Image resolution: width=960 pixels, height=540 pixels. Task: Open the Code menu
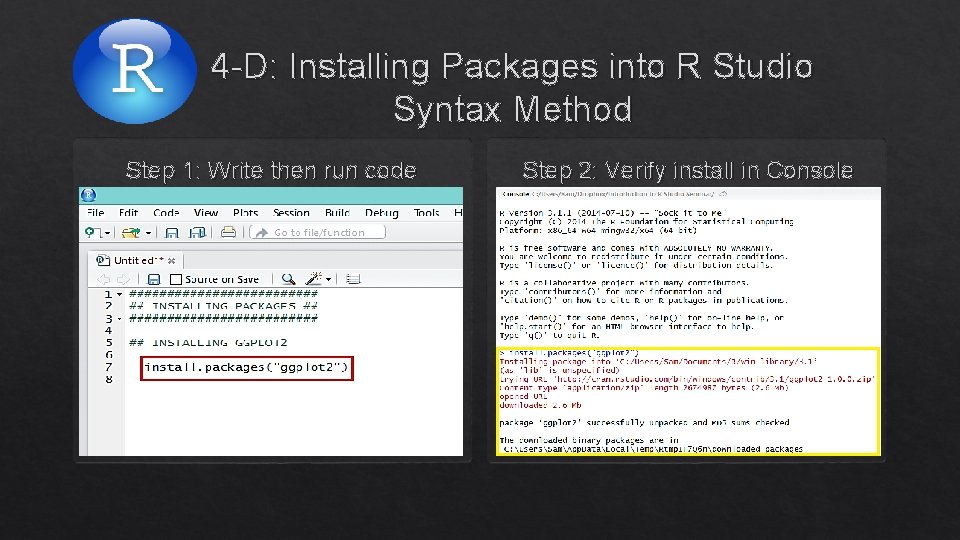point(166,212)
